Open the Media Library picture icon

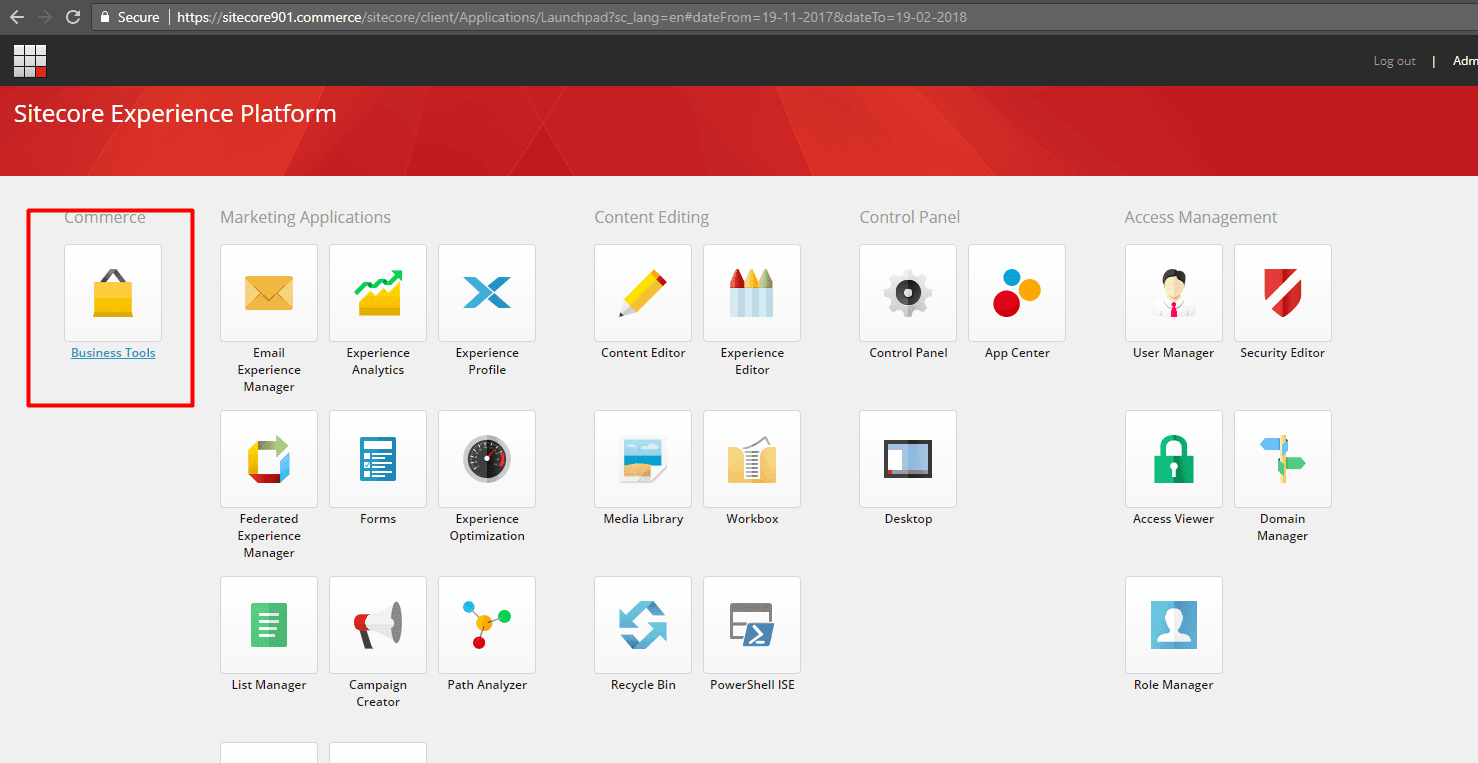pos(643,459)
